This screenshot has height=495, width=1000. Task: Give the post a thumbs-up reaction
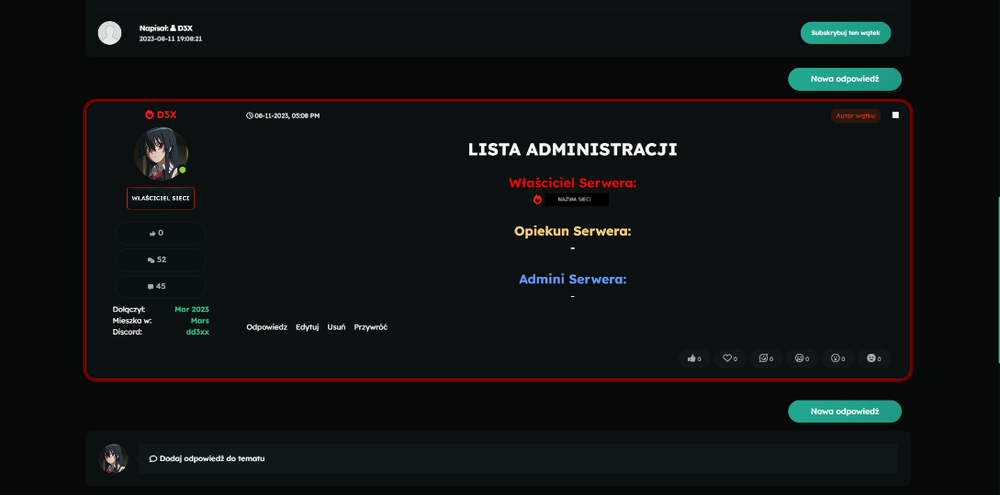click(x=695, y=358)
